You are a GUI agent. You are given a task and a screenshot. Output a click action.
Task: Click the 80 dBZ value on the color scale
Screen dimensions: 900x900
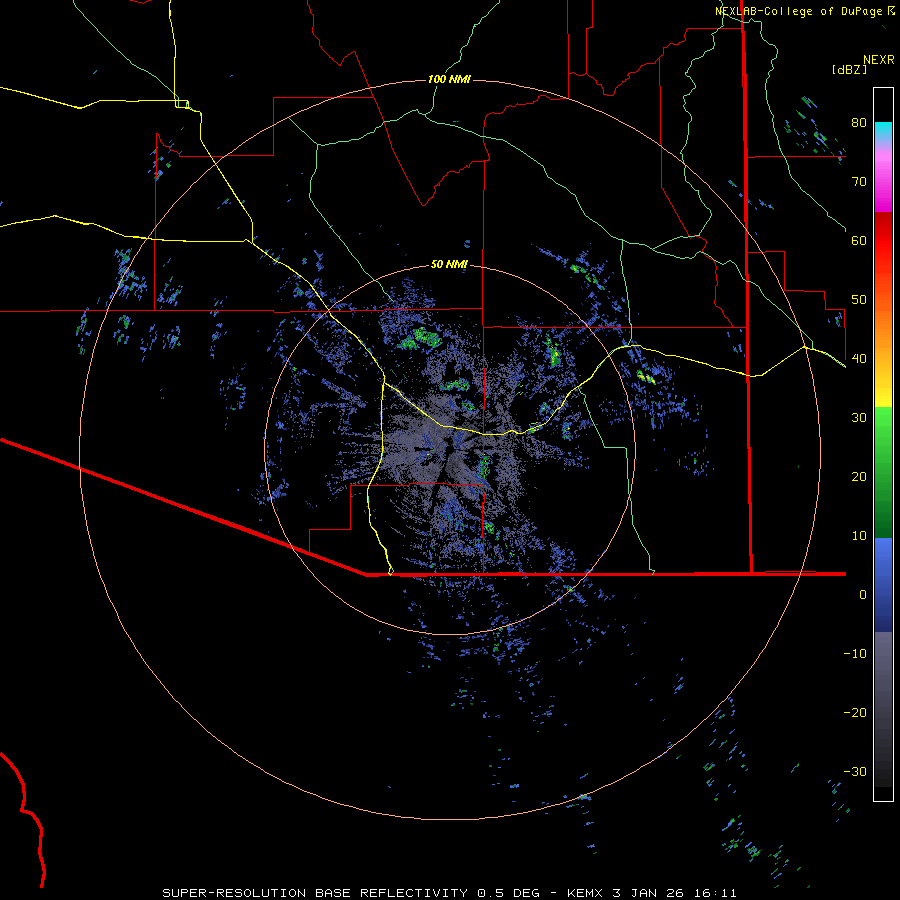(859, 123)
